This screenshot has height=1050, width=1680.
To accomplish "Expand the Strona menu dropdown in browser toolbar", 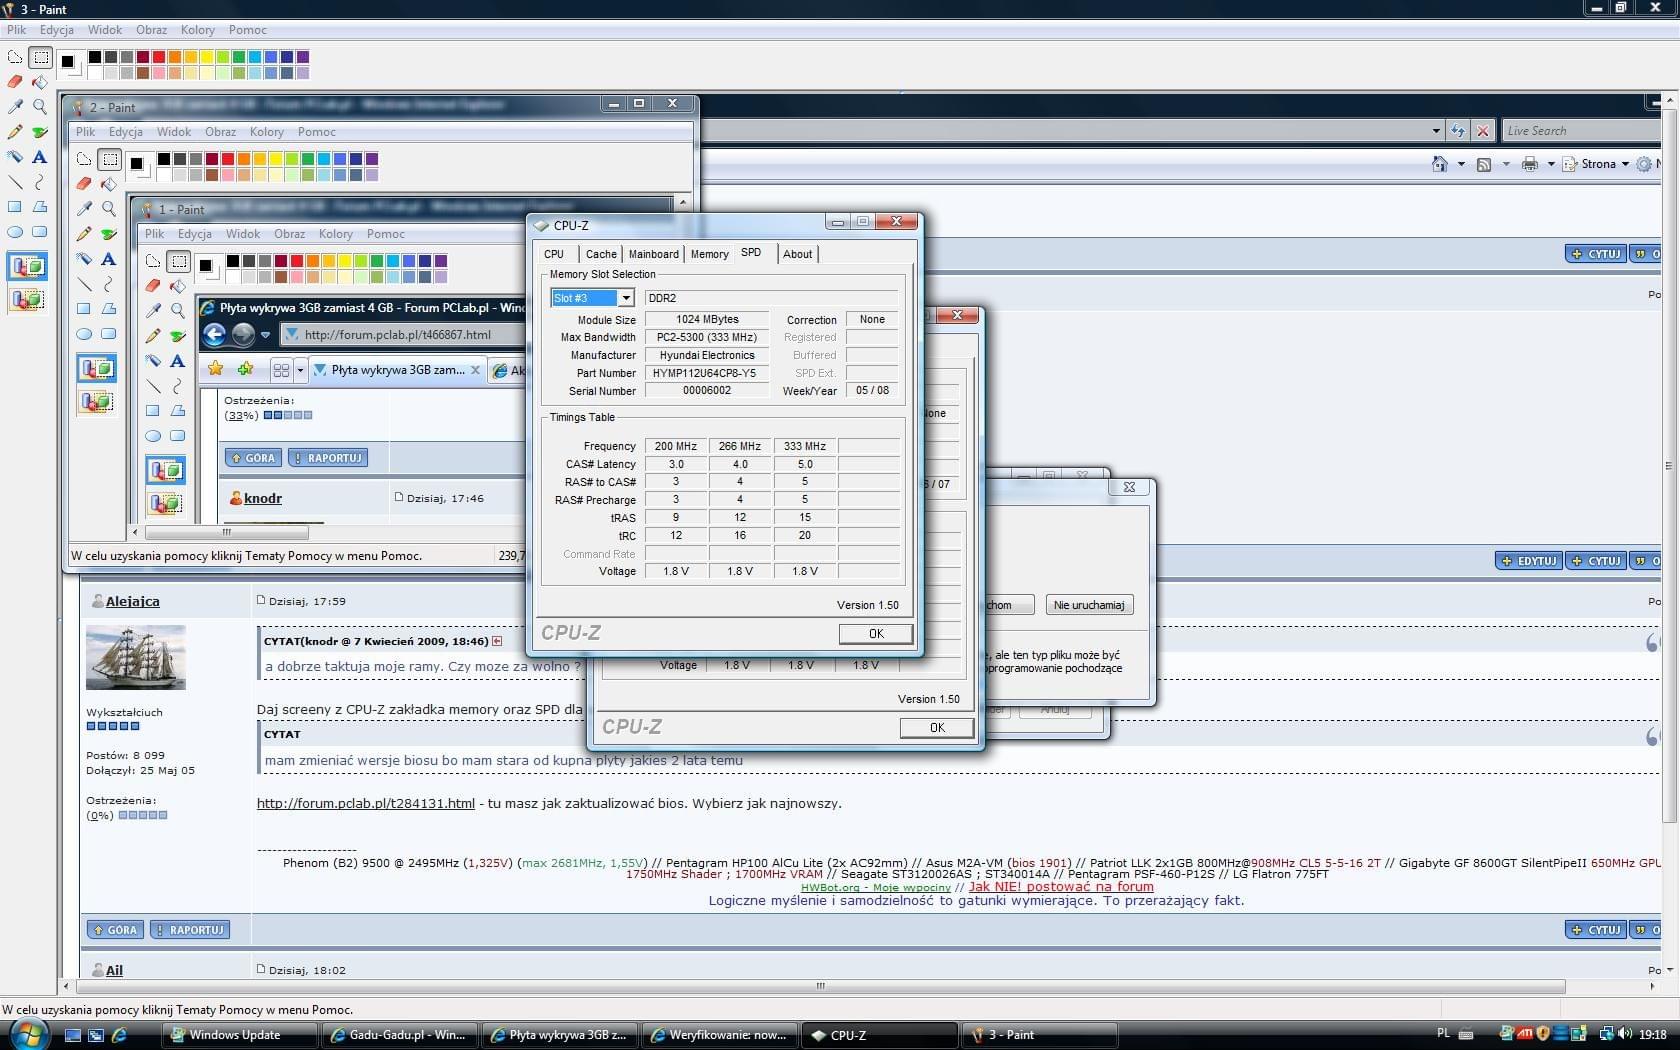I will coord(1625,164).
